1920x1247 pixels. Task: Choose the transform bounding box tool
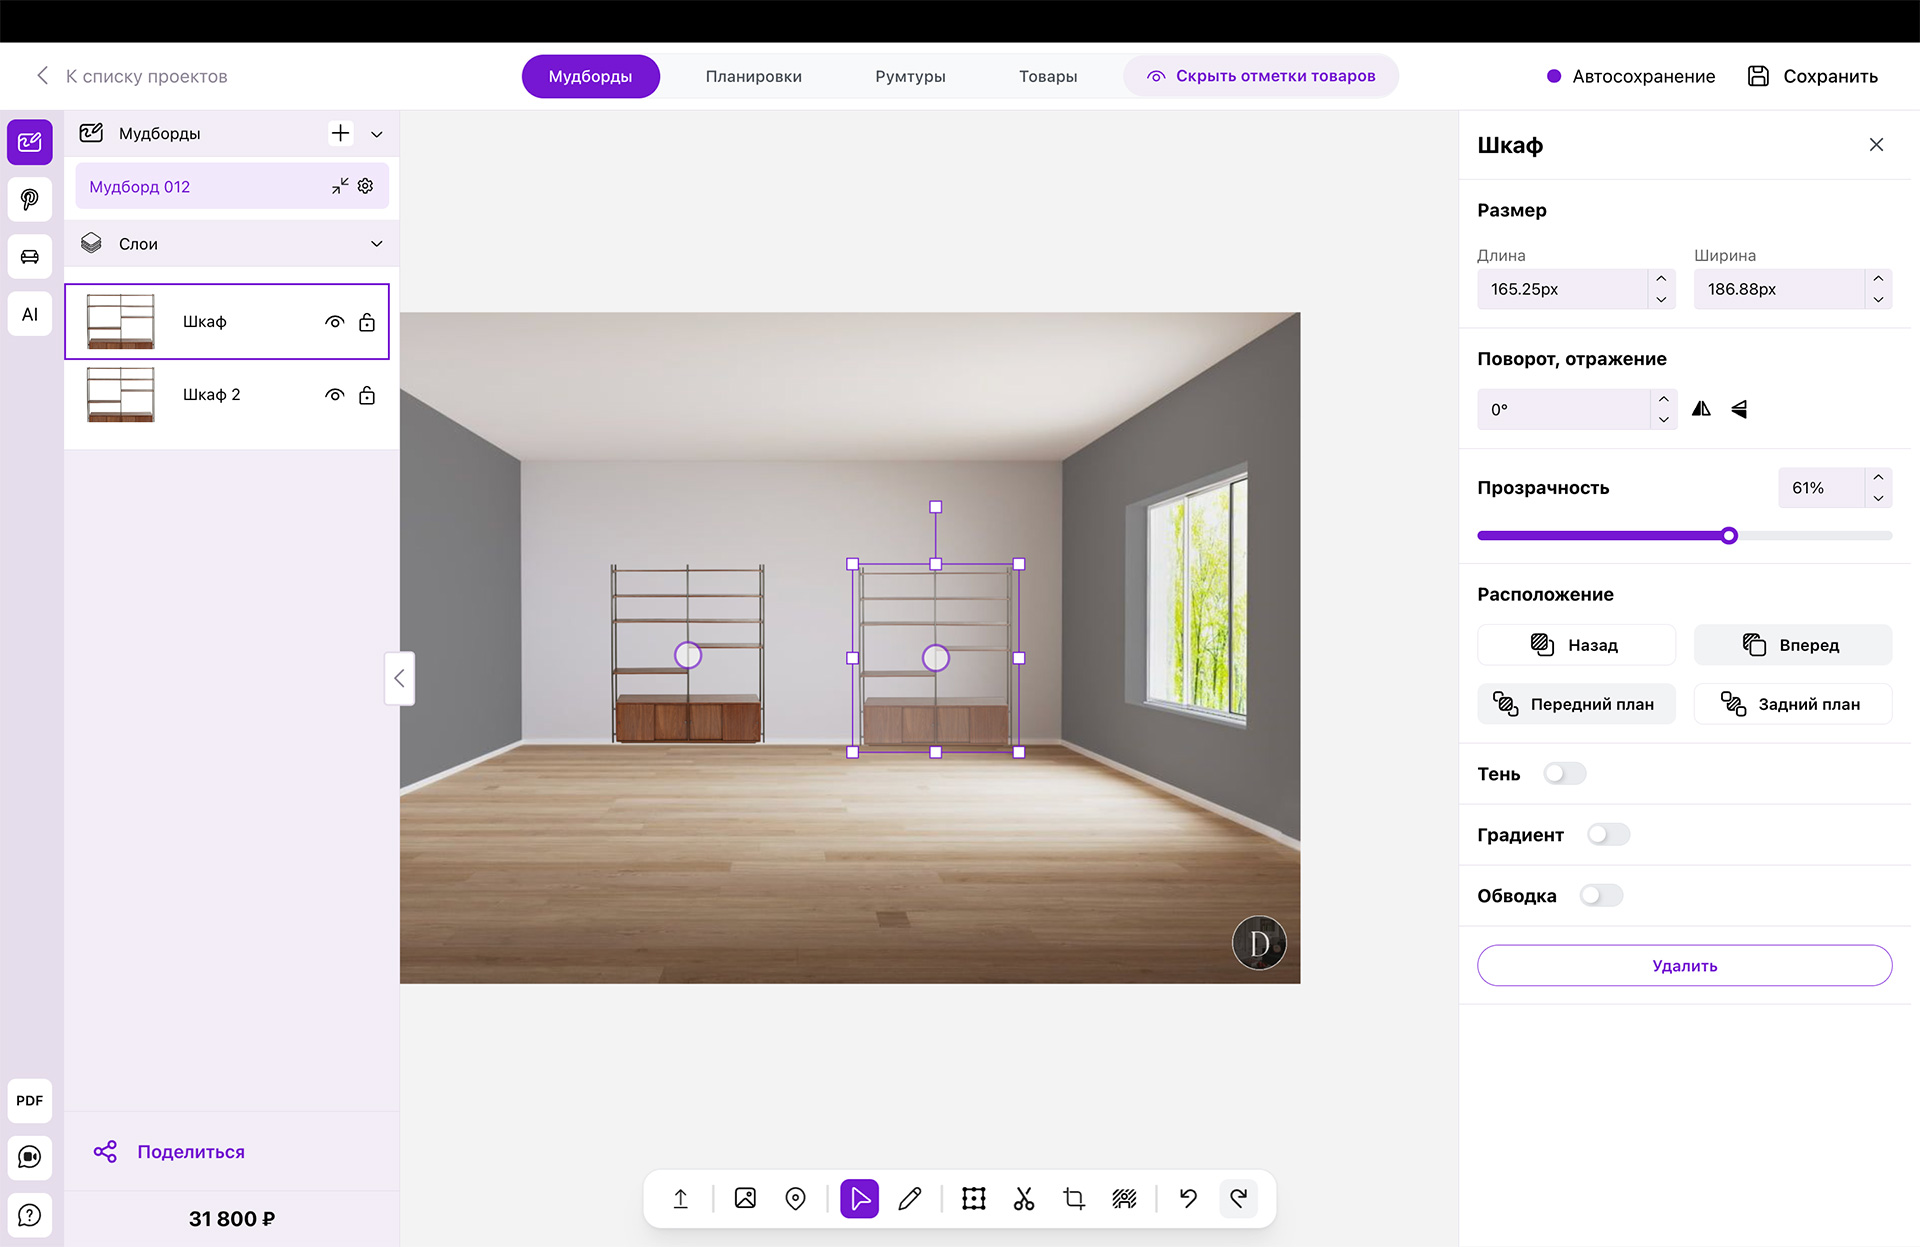tap(974, 1198)
